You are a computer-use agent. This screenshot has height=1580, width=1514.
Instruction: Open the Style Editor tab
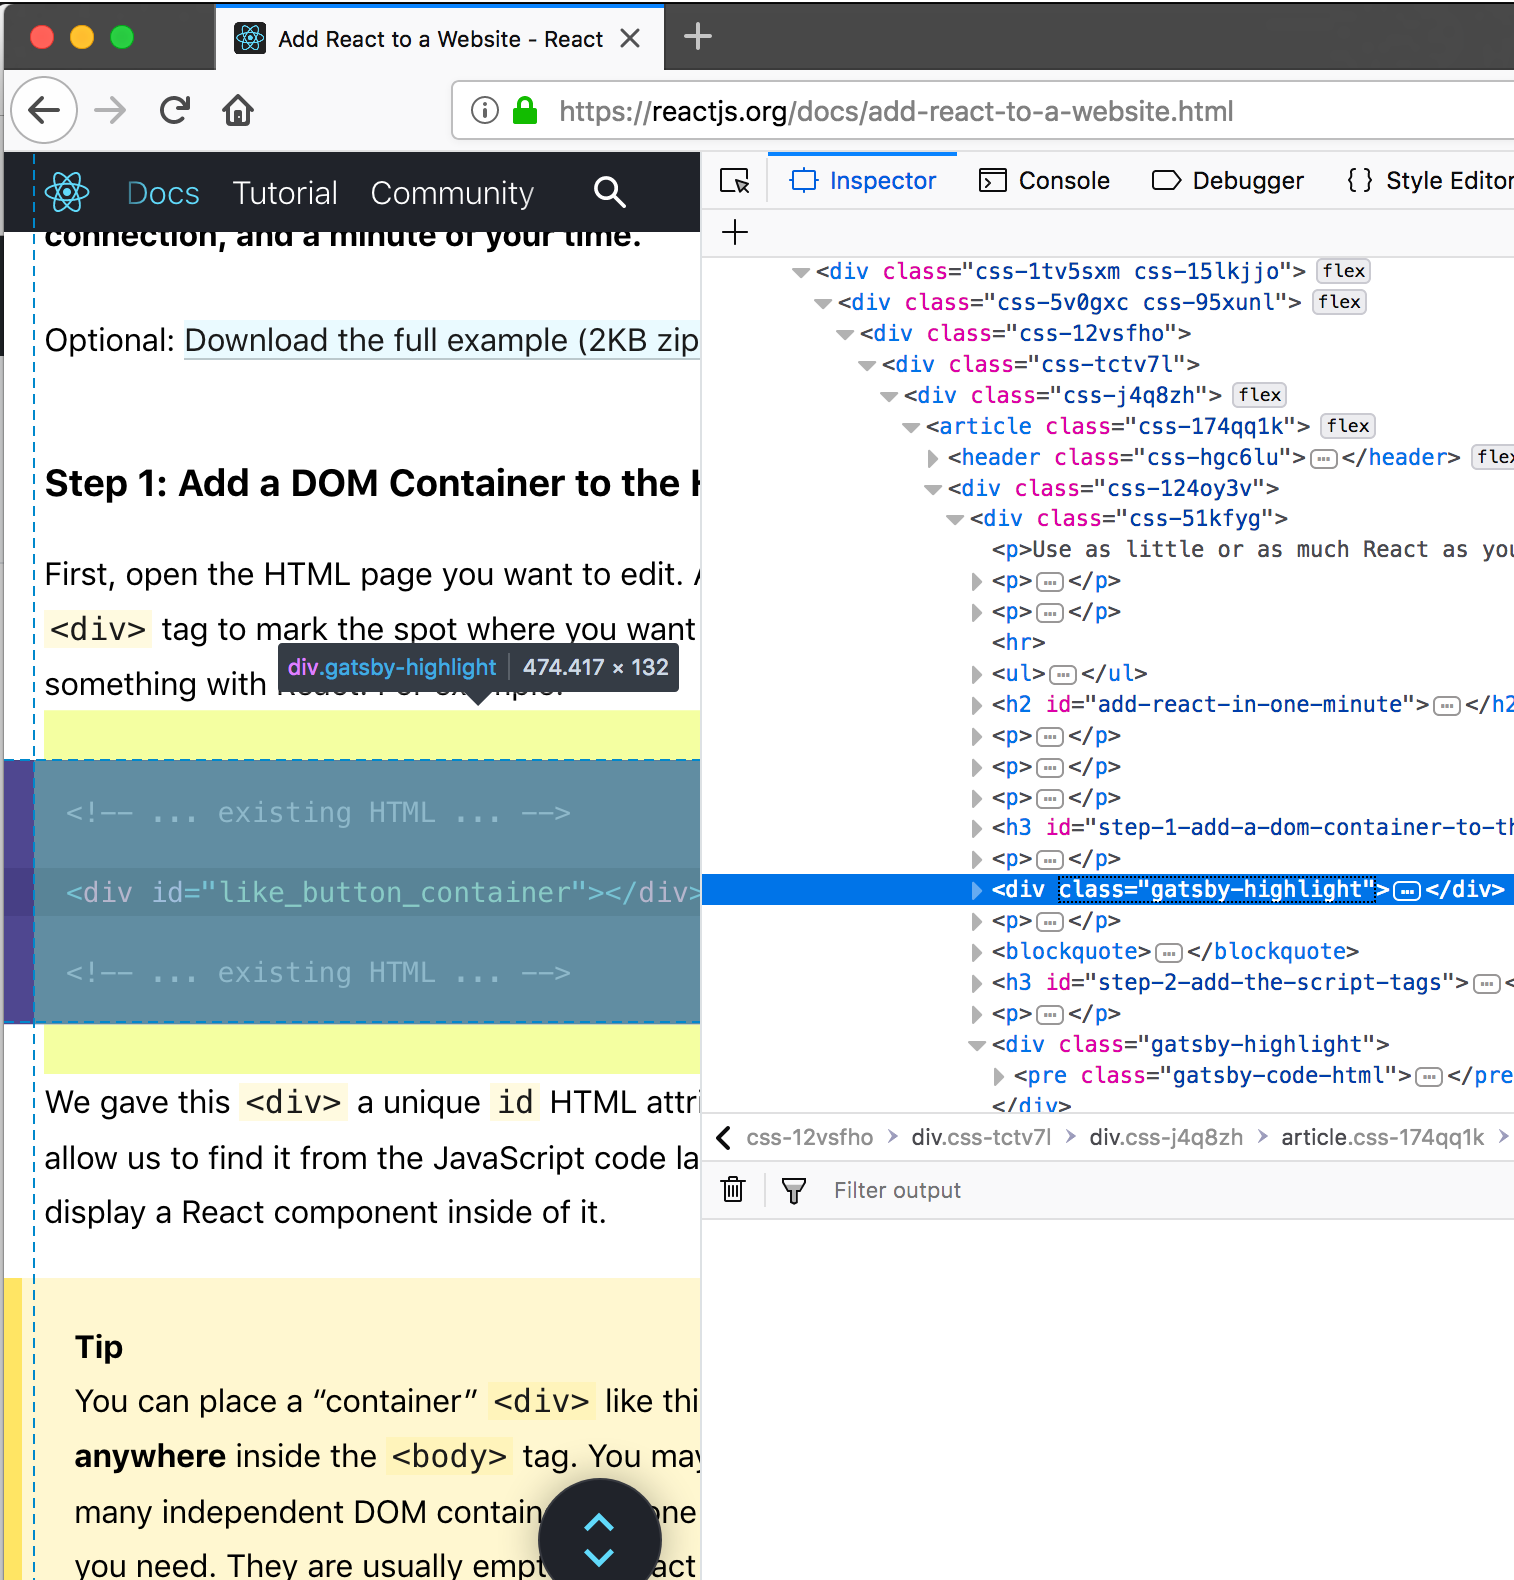point(1430,181)
